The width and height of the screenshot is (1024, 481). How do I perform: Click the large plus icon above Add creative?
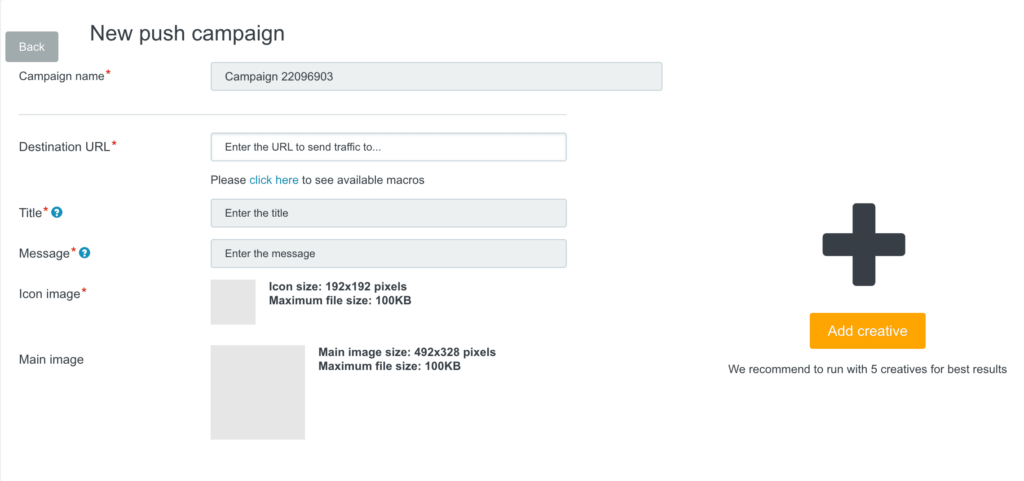click(x=863, y=245)
